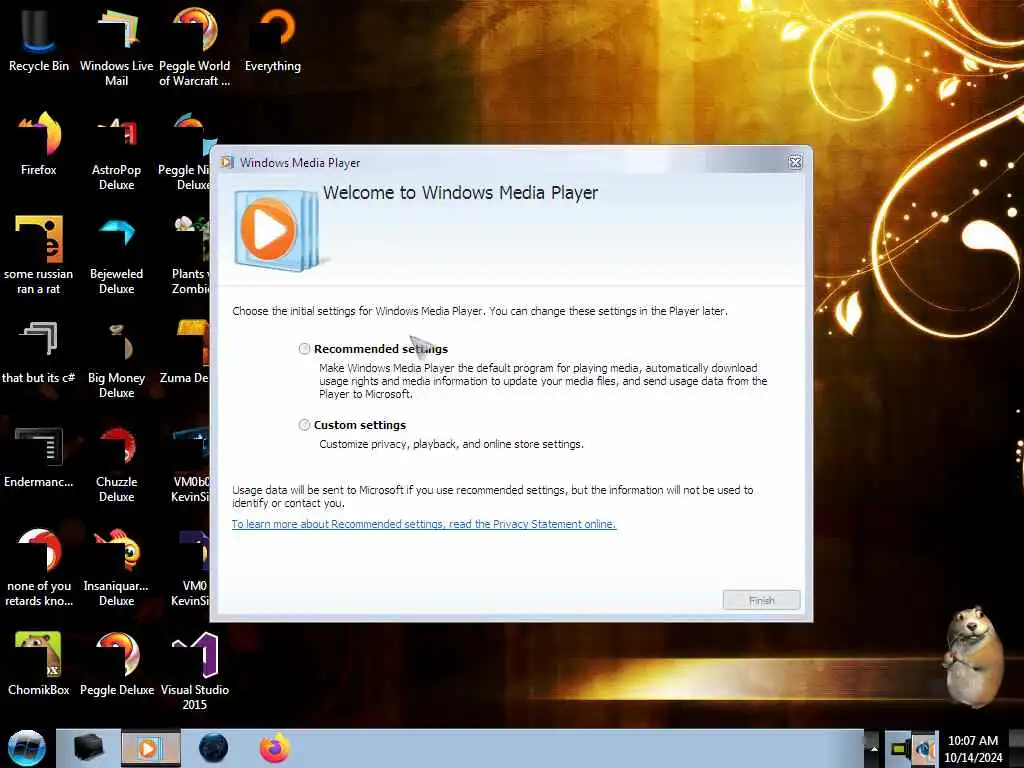Open Zuma Deluxe desktop icon
Screen dimensions: 1024x768
point(185,352)
